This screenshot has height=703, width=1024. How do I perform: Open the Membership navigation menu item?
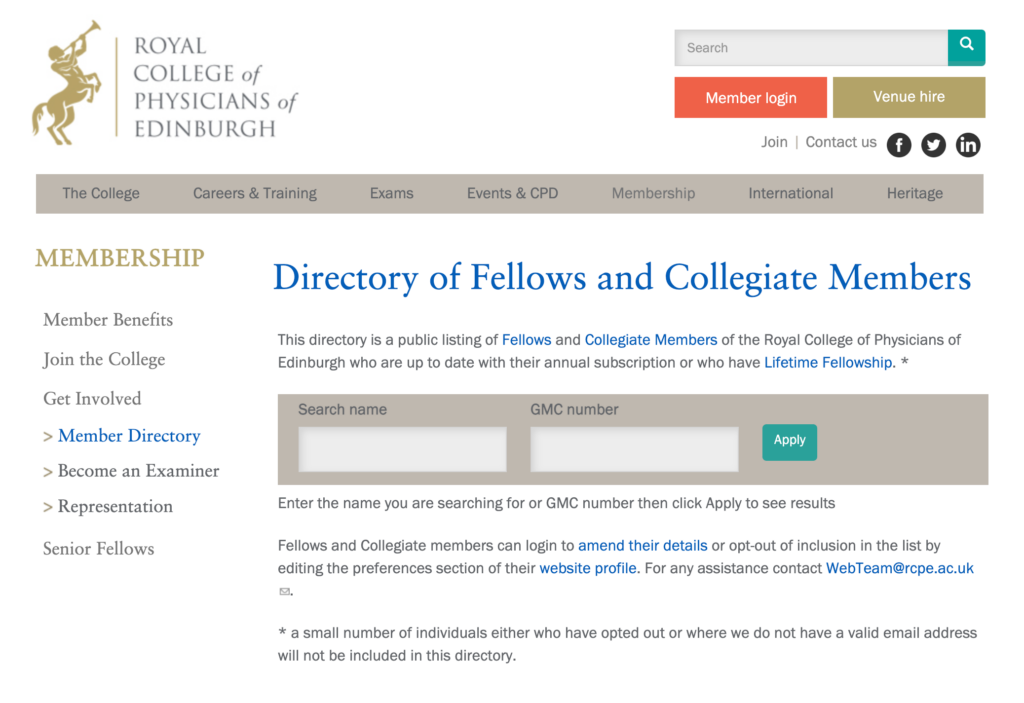[653, 193]
